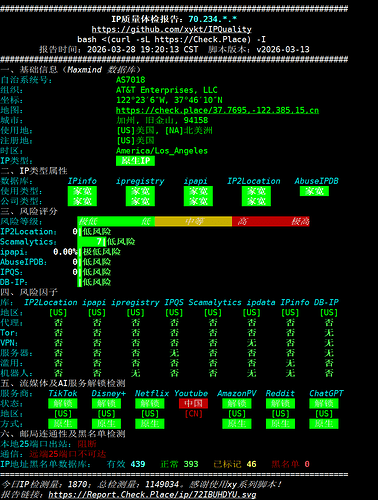Viewport: 378px width, 500px height.
Task: Click the yellow 中等 segment of risk bar
Action: tap(193, 221)
